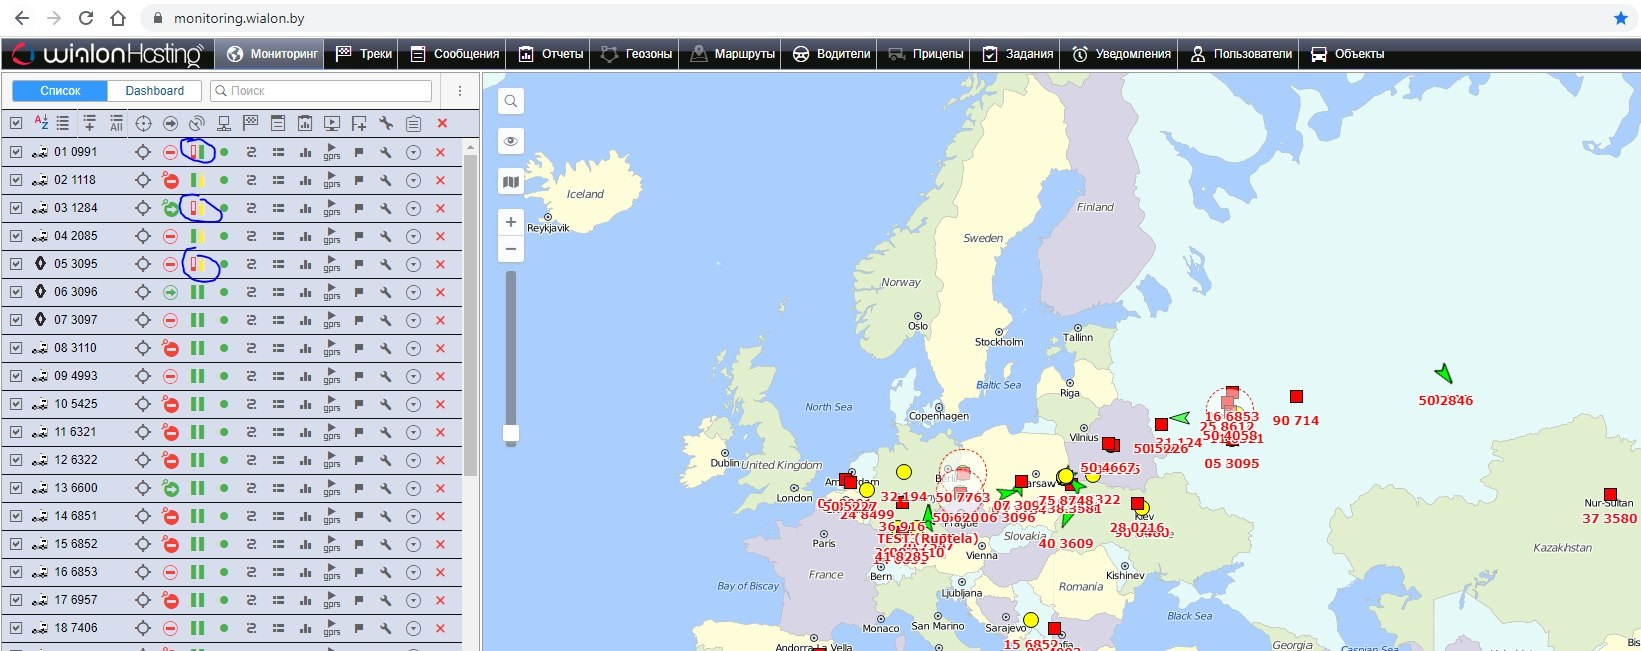The height and width of the screenshot is (651, 1641).
Task: Click the map zoom in plus button
Action: pos(511,222)
